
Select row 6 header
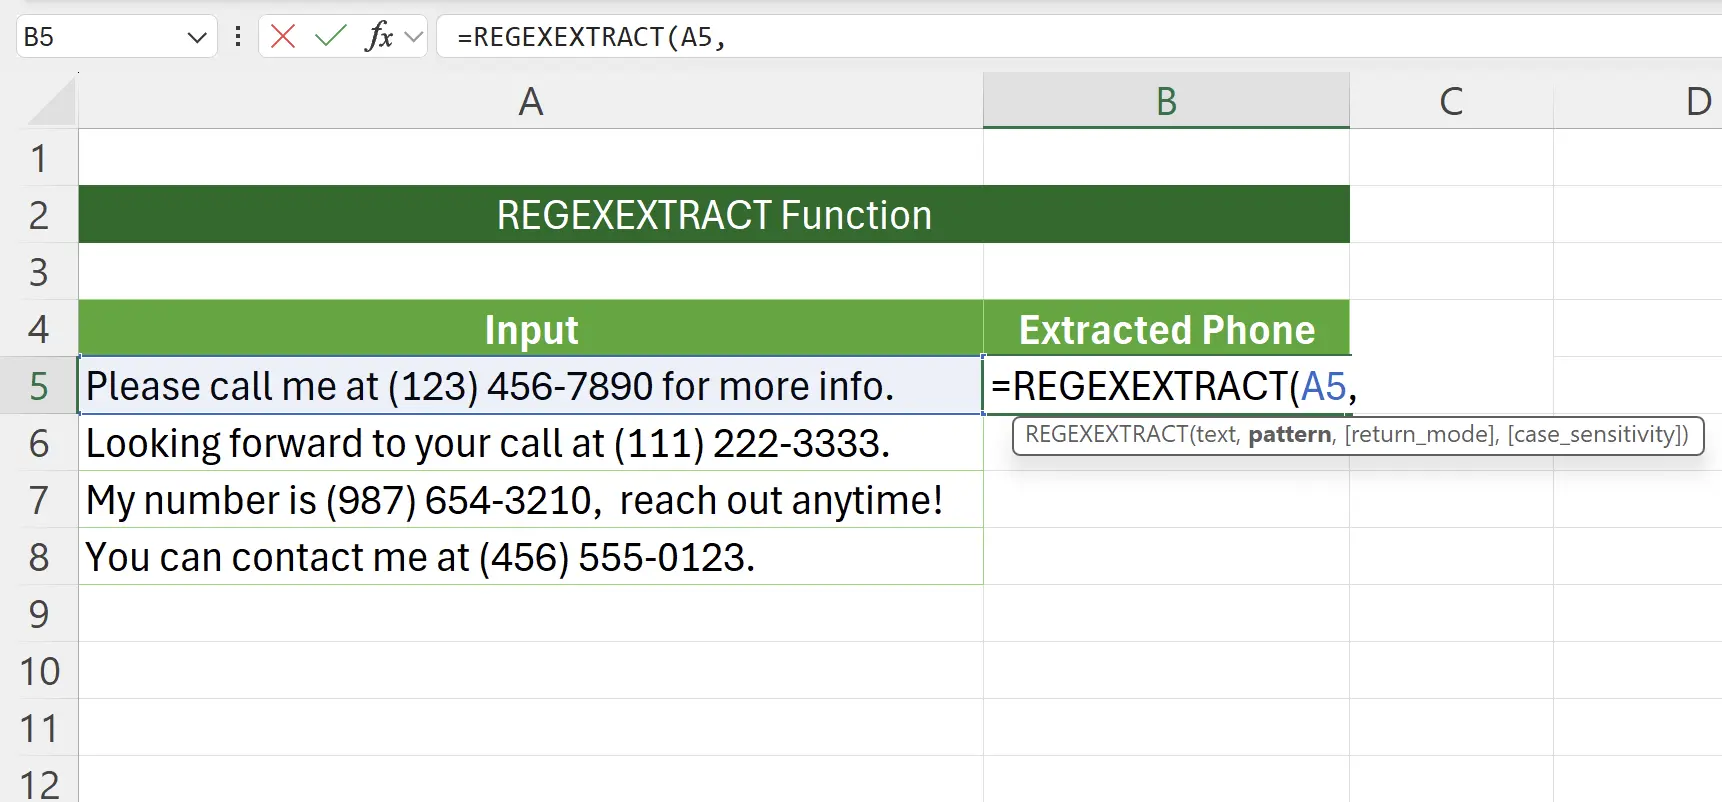(39, 443)
